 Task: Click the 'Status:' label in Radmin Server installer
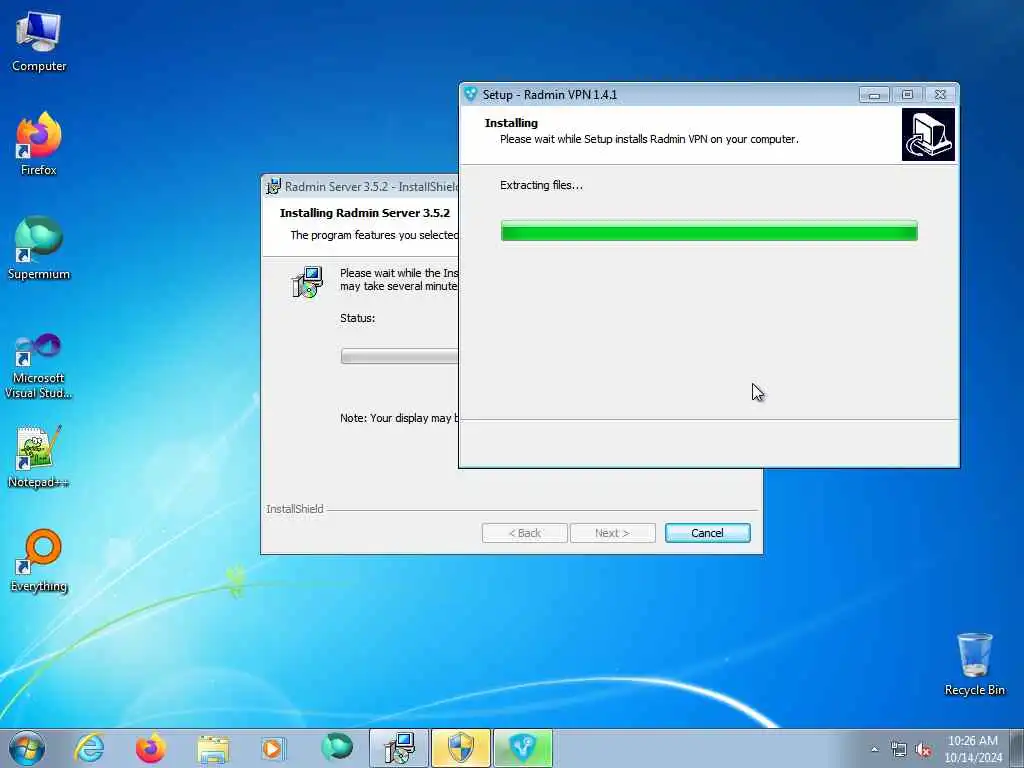pos(357,318)
